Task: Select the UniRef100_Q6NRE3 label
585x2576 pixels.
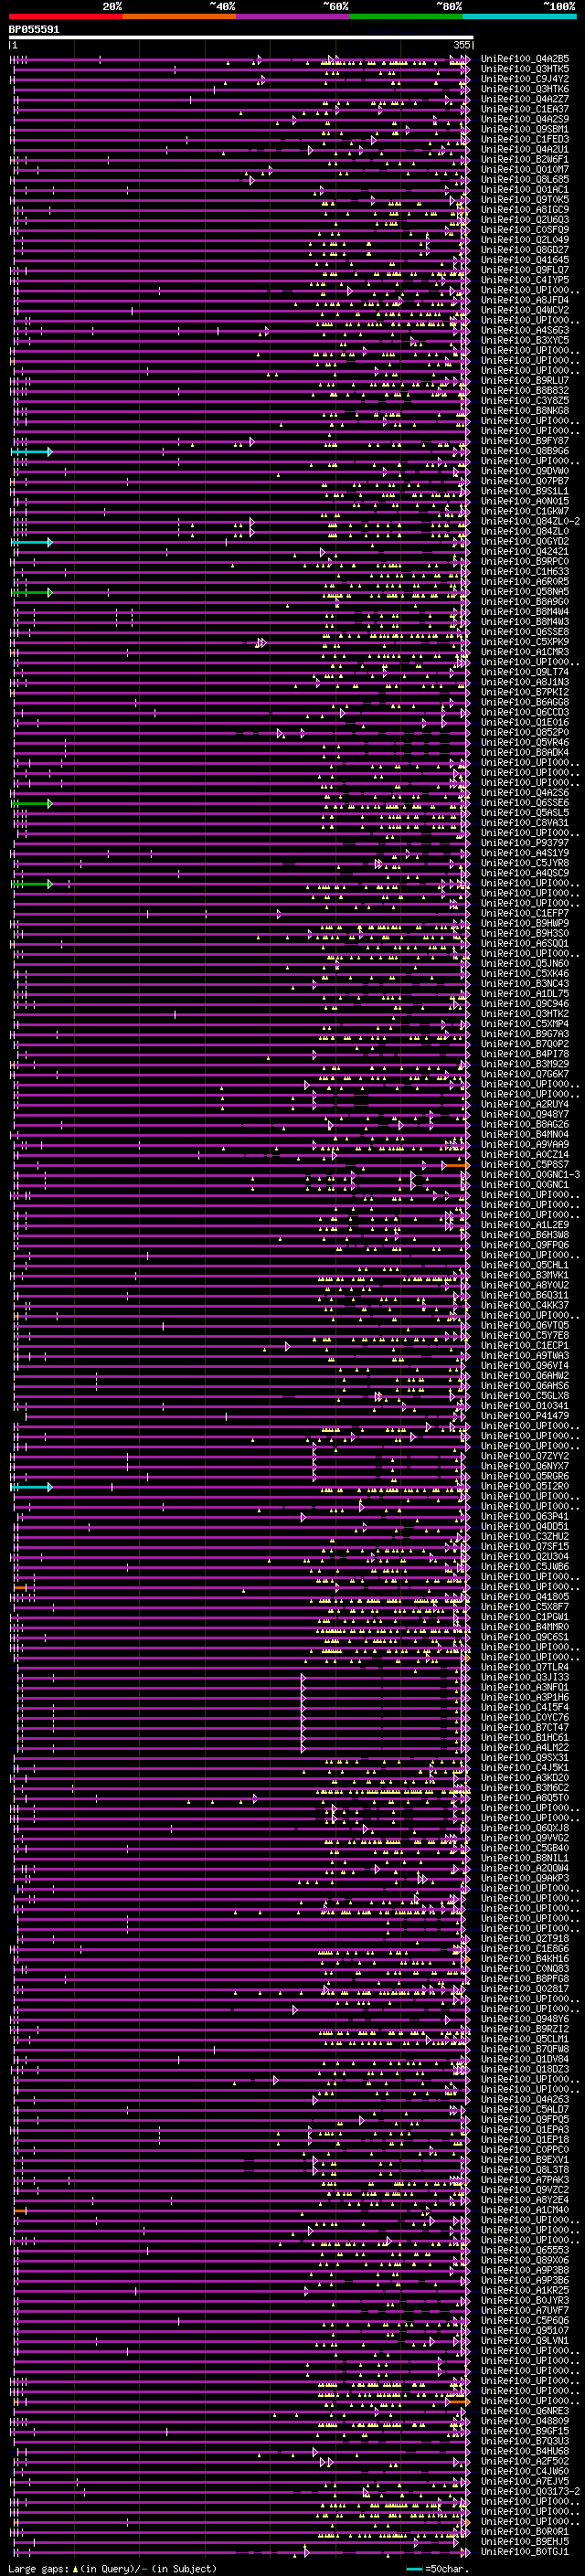Action: (x=525, y=2411)
